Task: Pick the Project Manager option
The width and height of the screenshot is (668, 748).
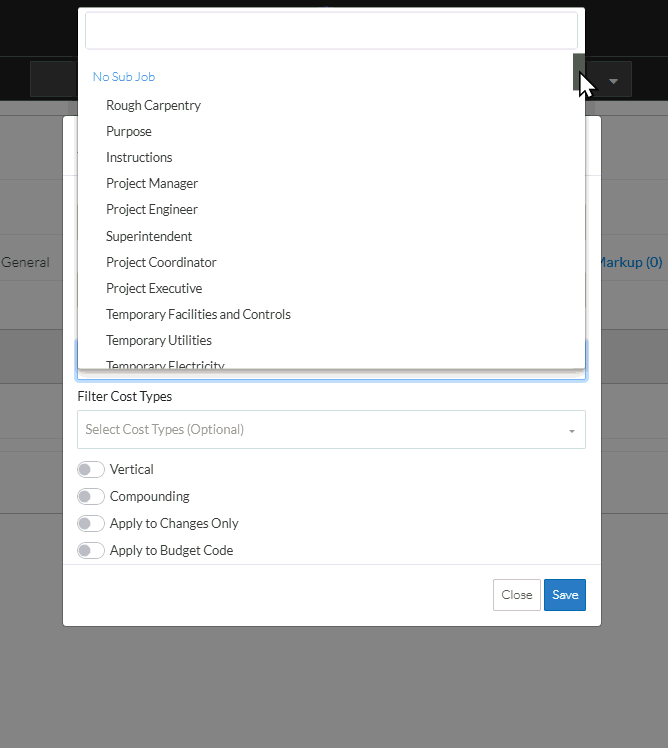Action: tap(152, 183)
